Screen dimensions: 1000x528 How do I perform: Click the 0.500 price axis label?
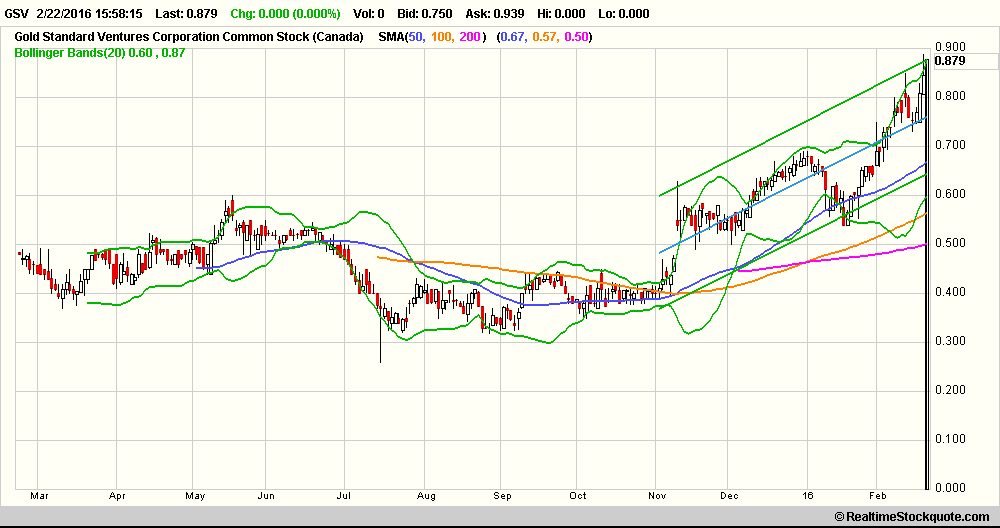[x=949, y=243]
